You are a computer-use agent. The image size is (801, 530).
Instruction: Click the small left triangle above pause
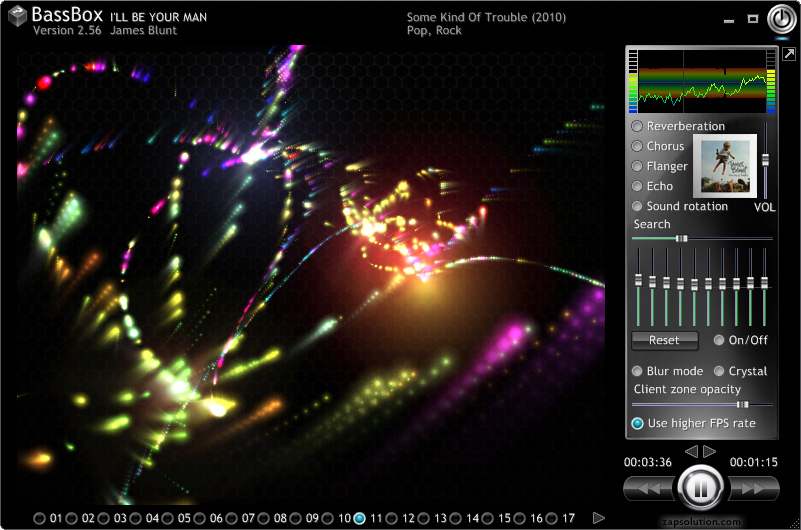[692, 451]
